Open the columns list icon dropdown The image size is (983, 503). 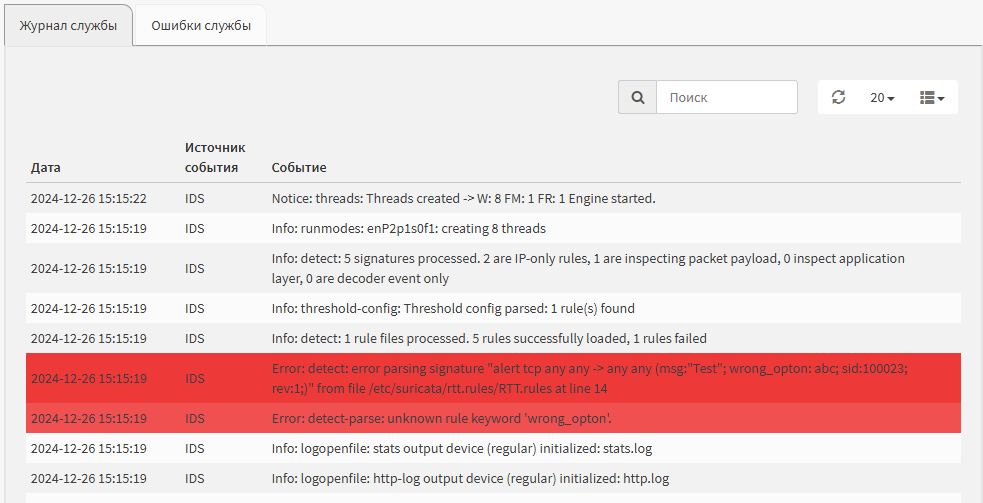pyautogui.click(x=932, y=97)
